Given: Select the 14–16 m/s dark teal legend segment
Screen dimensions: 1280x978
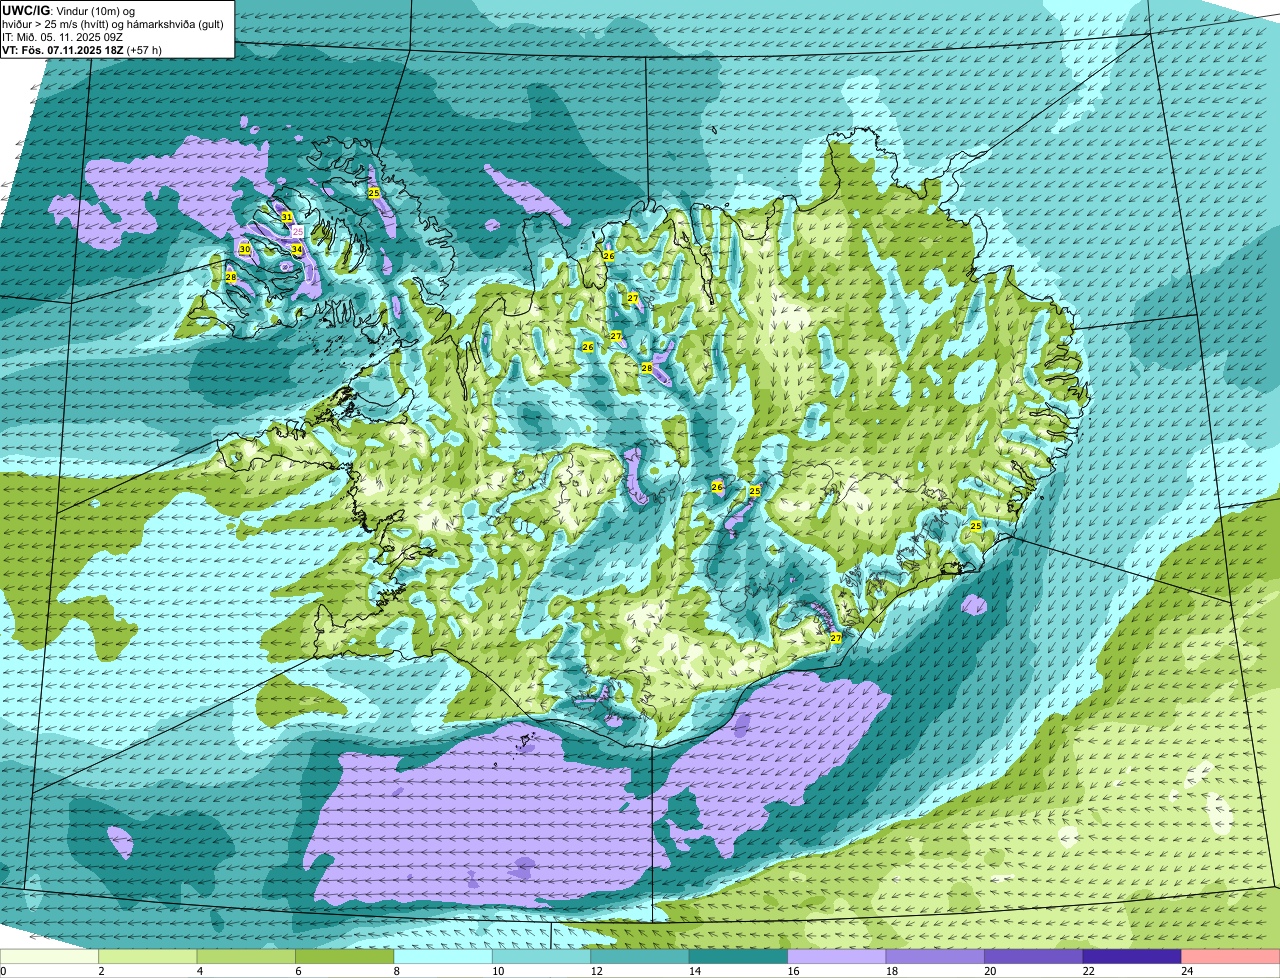Looking at the screenshot, I should (x=738, y=957).
